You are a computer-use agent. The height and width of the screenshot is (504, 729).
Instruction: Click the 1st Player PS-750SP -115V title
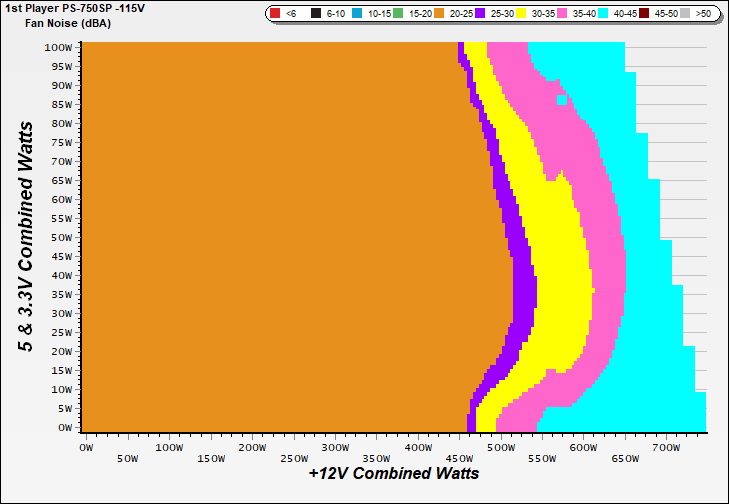tap(75, 9)
